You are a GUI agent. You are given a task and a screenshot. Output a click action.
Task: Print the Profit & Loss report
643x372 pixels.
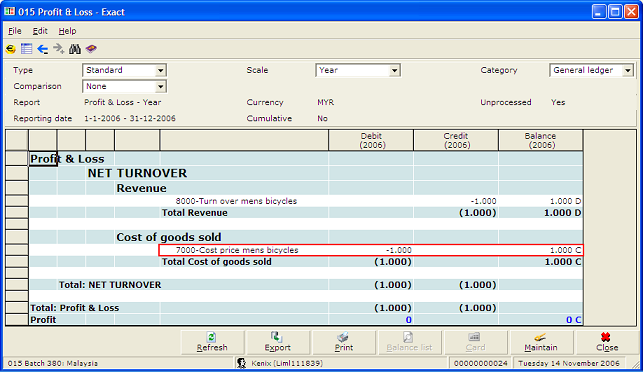point(344,342)
